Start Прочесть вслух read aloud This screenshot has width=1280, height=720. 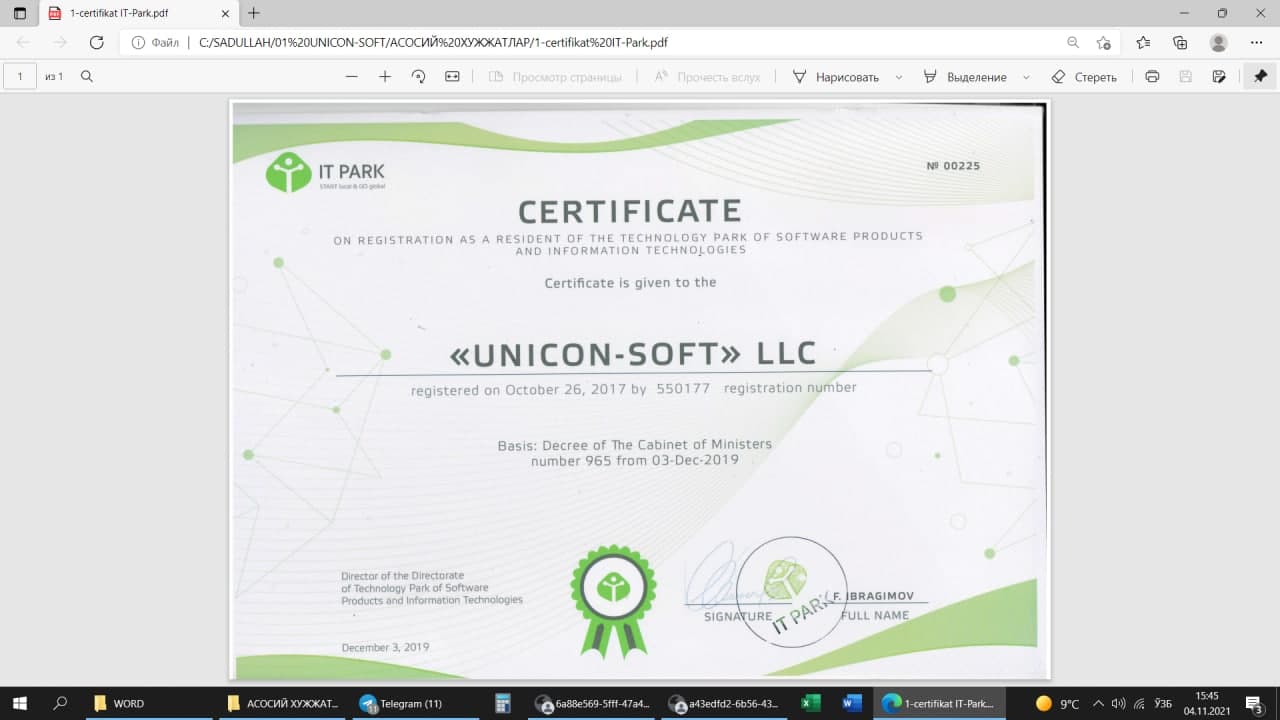click(x=708, y=77)
